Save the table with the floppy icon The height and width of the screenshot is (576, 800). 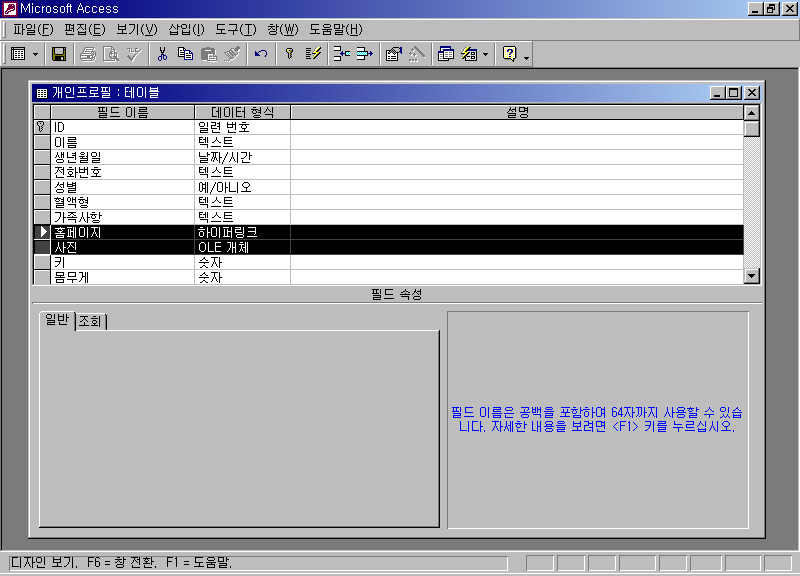(x=59, y=54)
